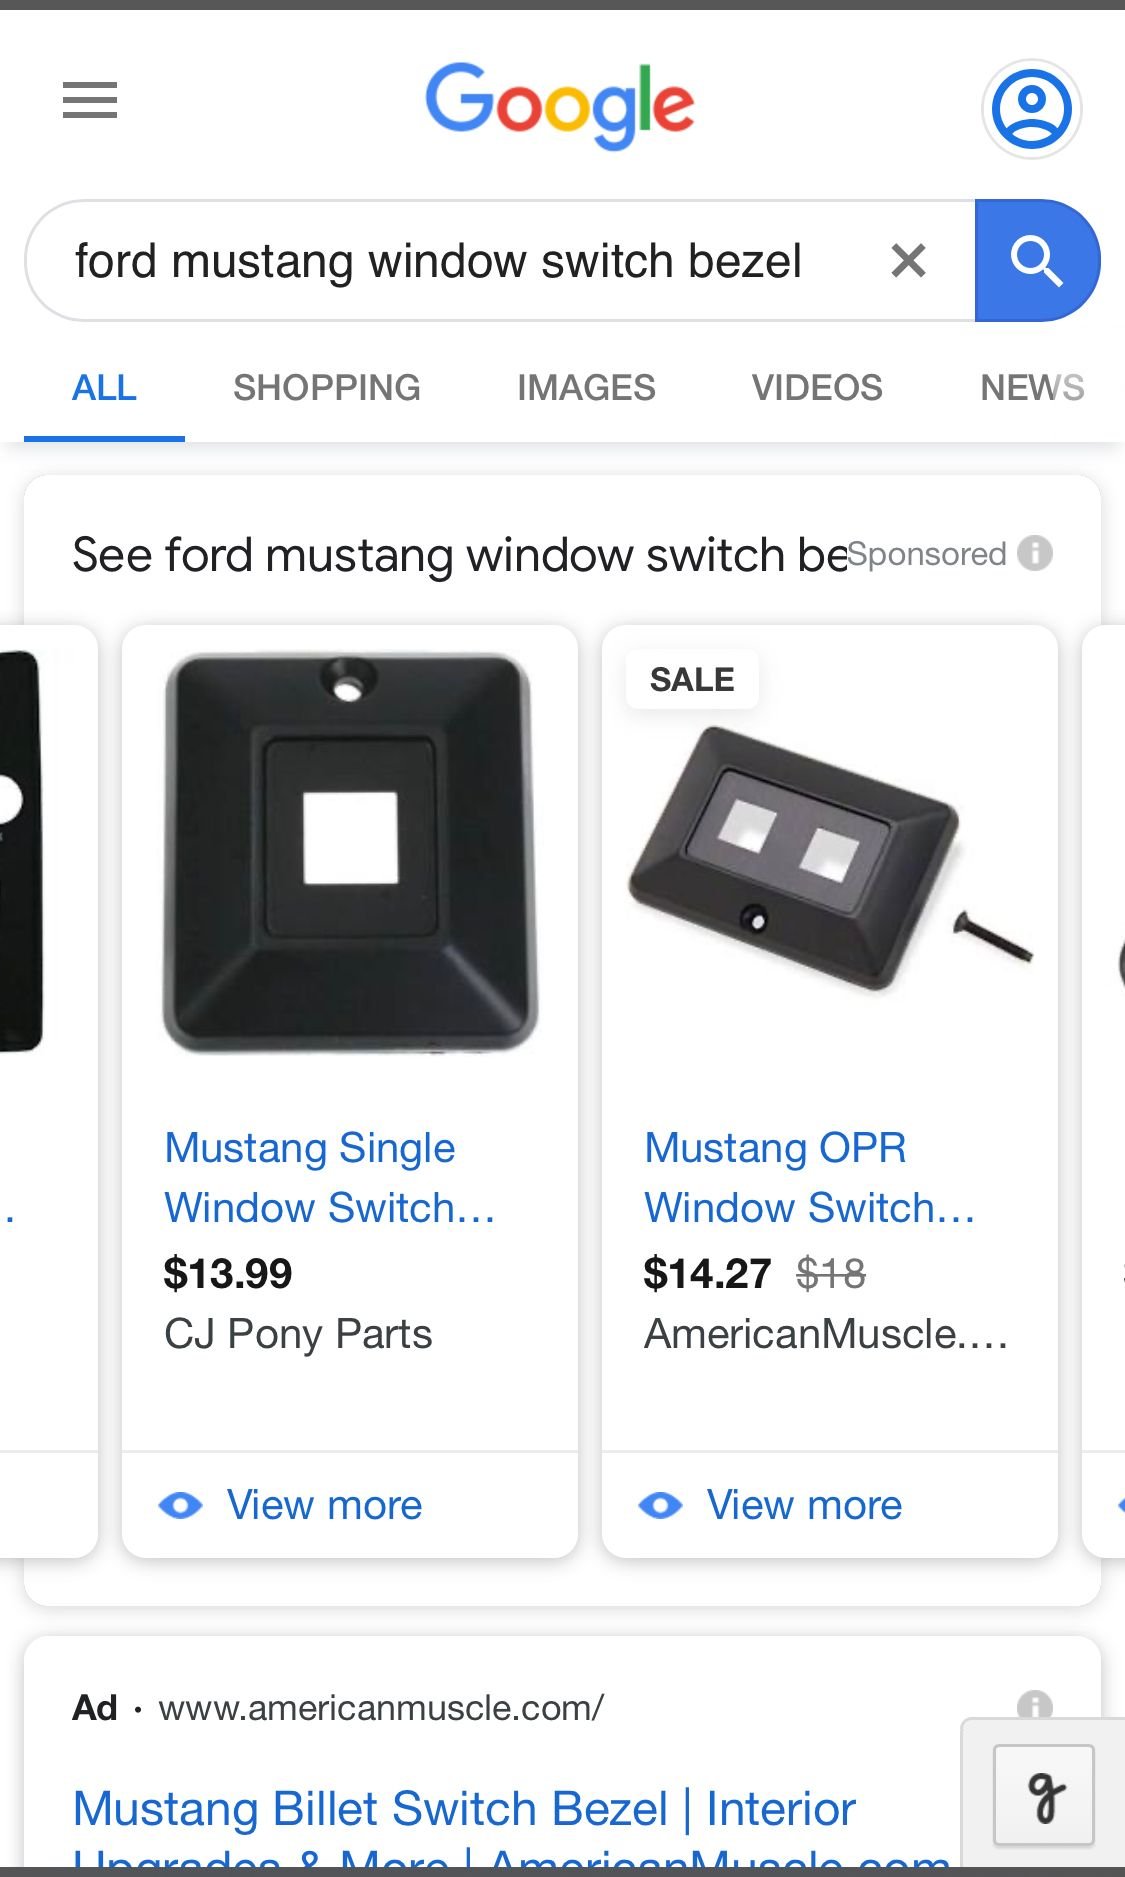Viewport: 1125px width, 1877px height.
Task: Open the Mustang Billet Switch Bezel ad link
Action: point(463,1808)
